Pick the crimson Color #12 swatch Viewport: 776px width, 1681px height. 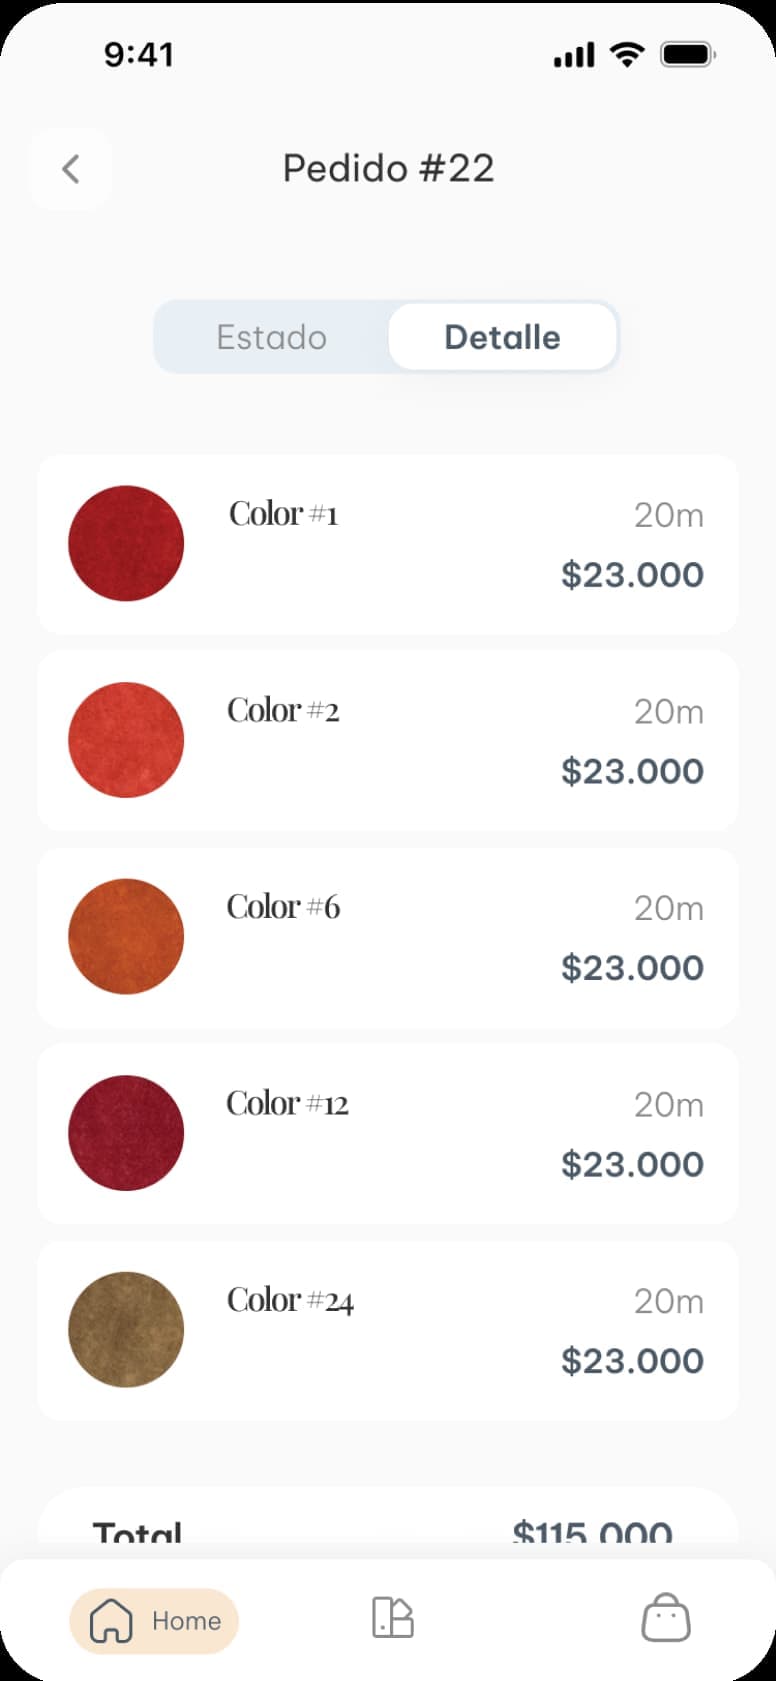pyautogui.click(x=126, y=1133)
